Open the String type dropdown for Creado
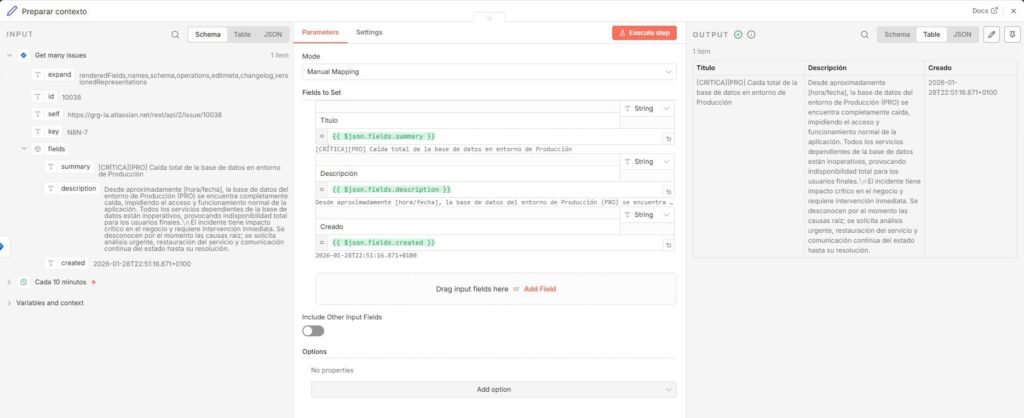1024x418 pixels. (647, 214)
